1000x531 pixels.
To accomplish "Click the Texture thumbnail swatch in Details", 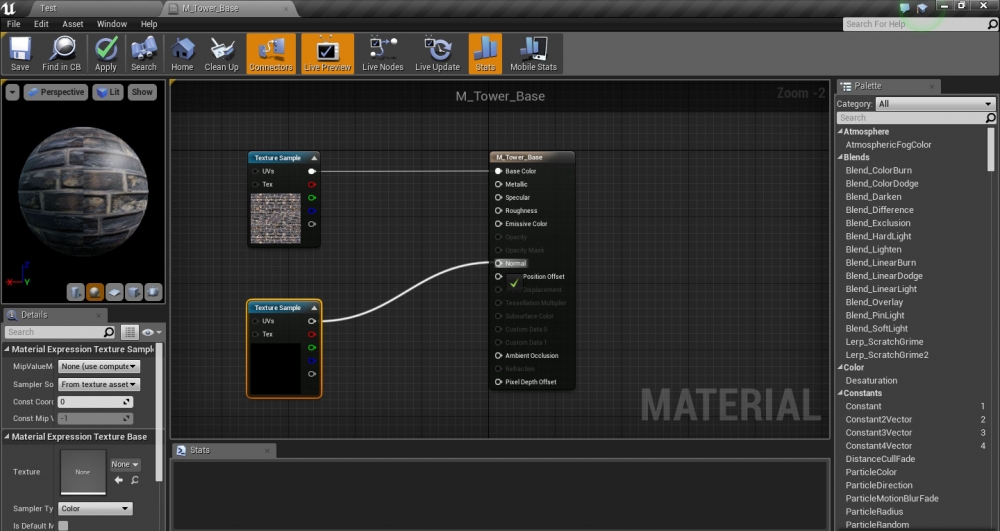I will (x=83, y=471).
